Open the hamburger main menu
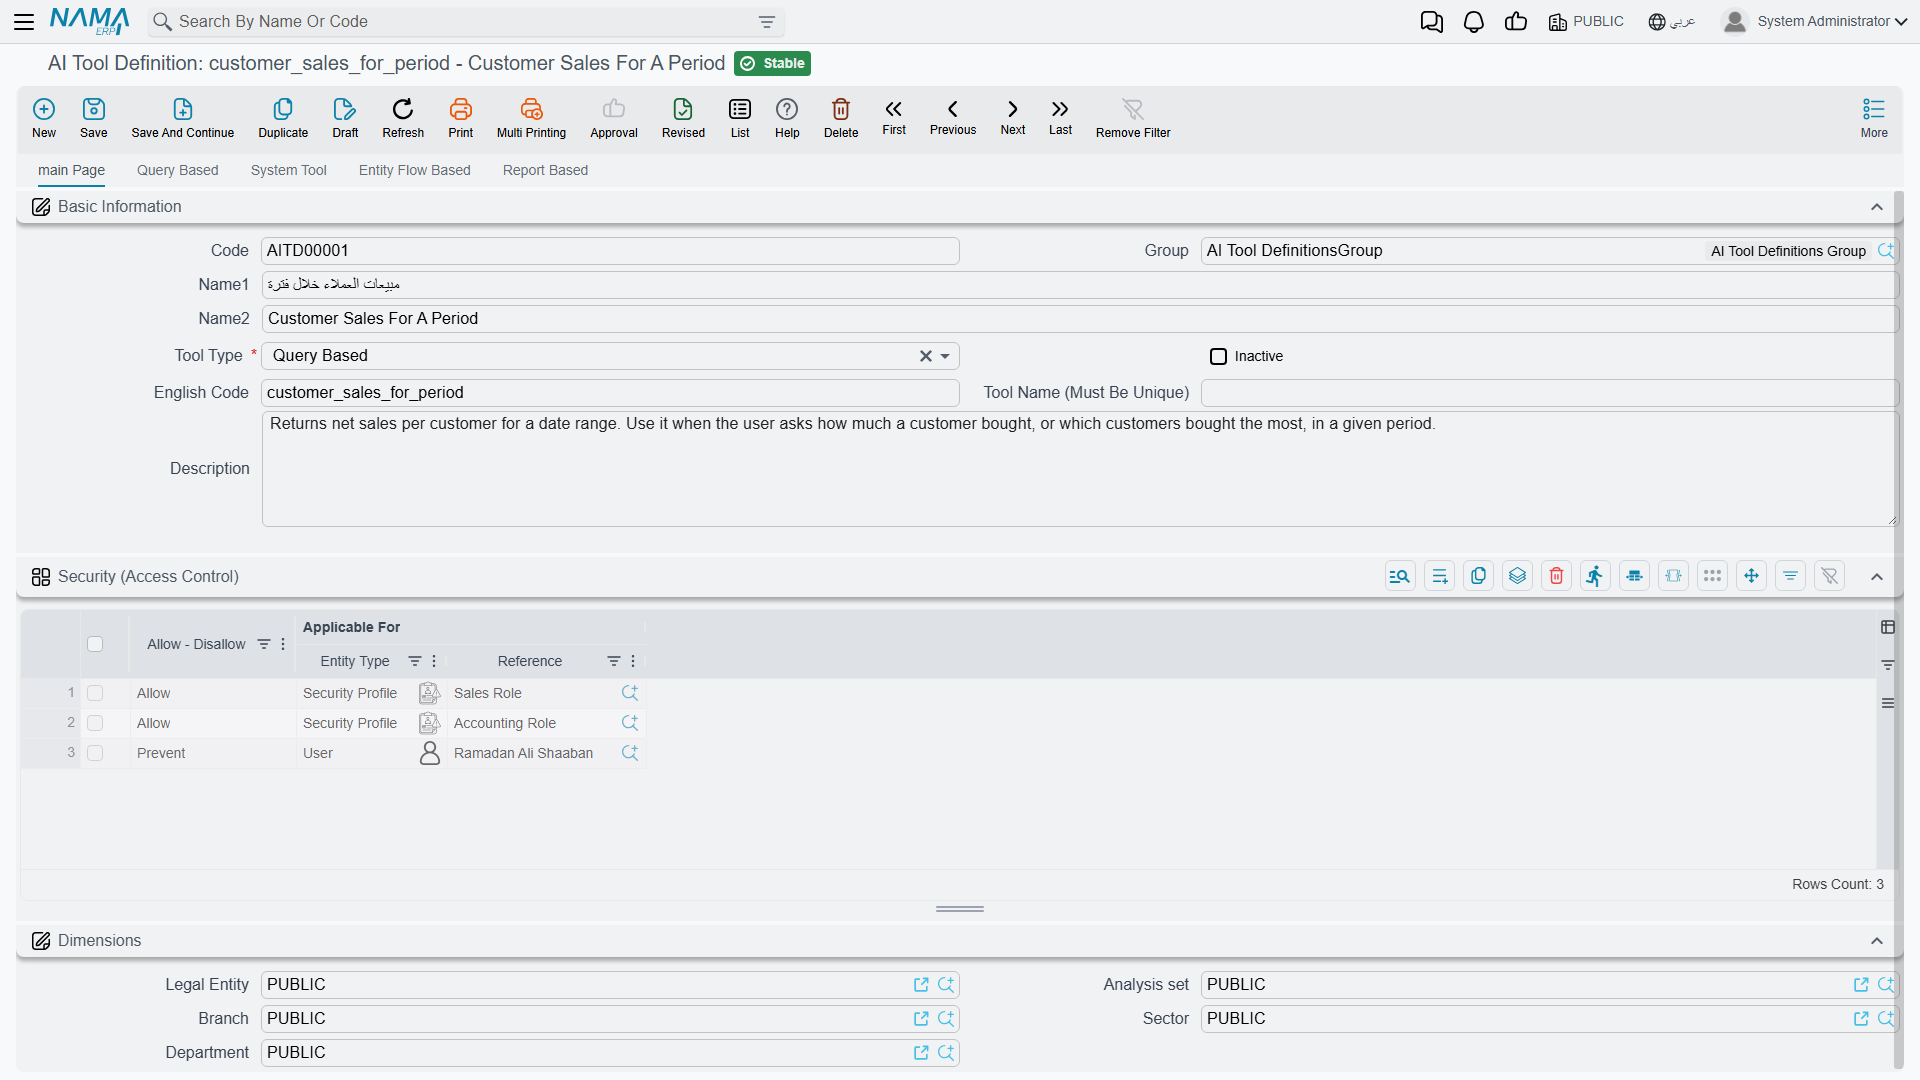 tap(24, 21)
